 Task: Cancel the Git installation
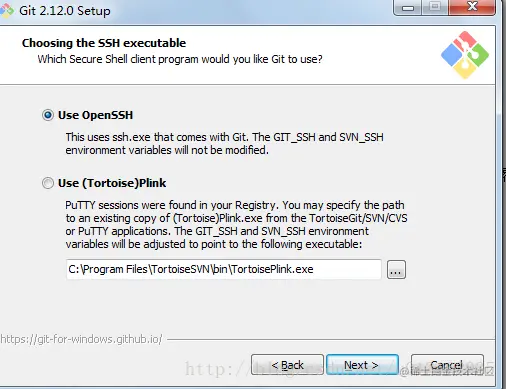tap(447, 365)
